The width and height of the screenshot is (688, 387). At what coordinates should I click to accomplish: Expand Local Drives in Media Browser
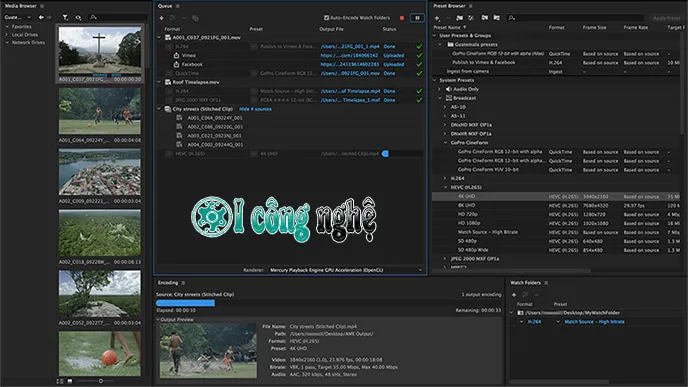[x=7, y=35]
